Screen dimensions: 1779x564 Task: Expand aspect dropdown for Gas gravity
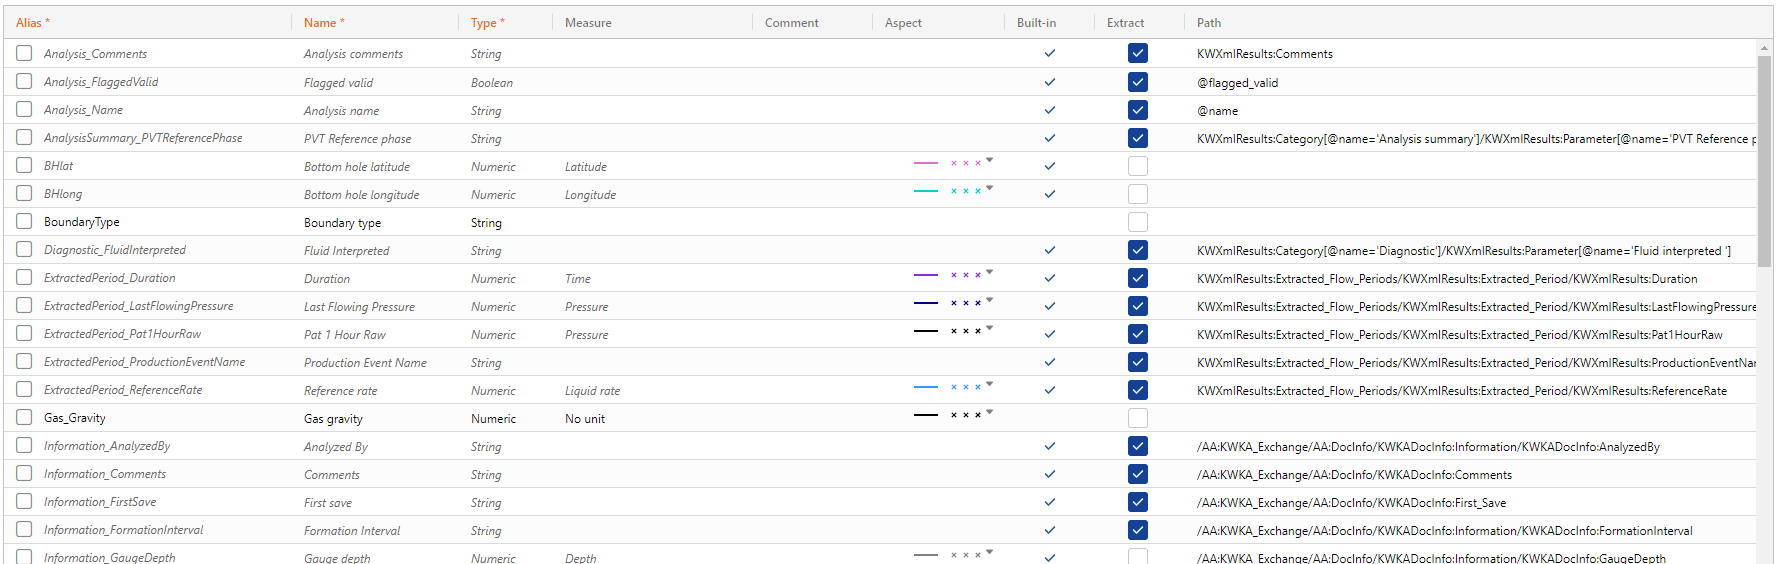pos(990,412)
